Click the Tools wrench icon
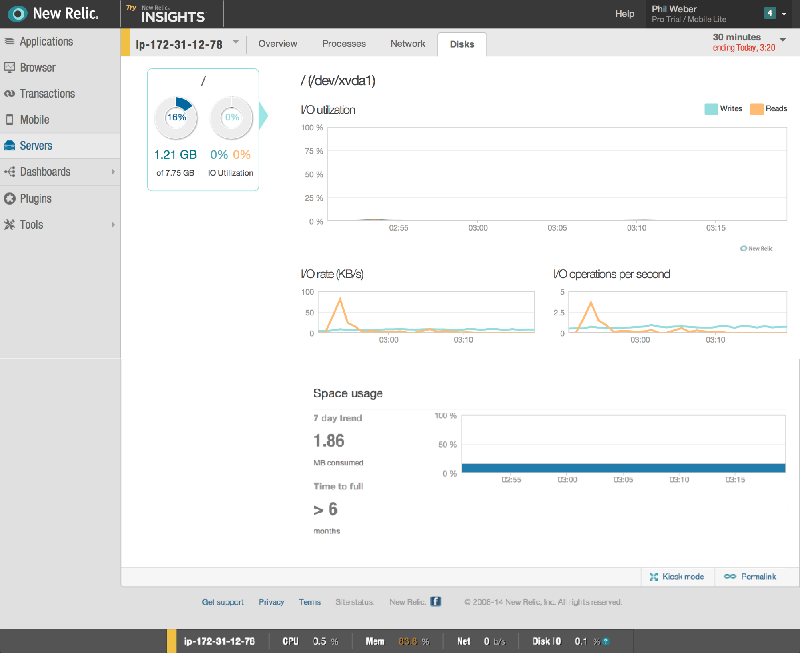The image size is (800, 654). [9, 224]
